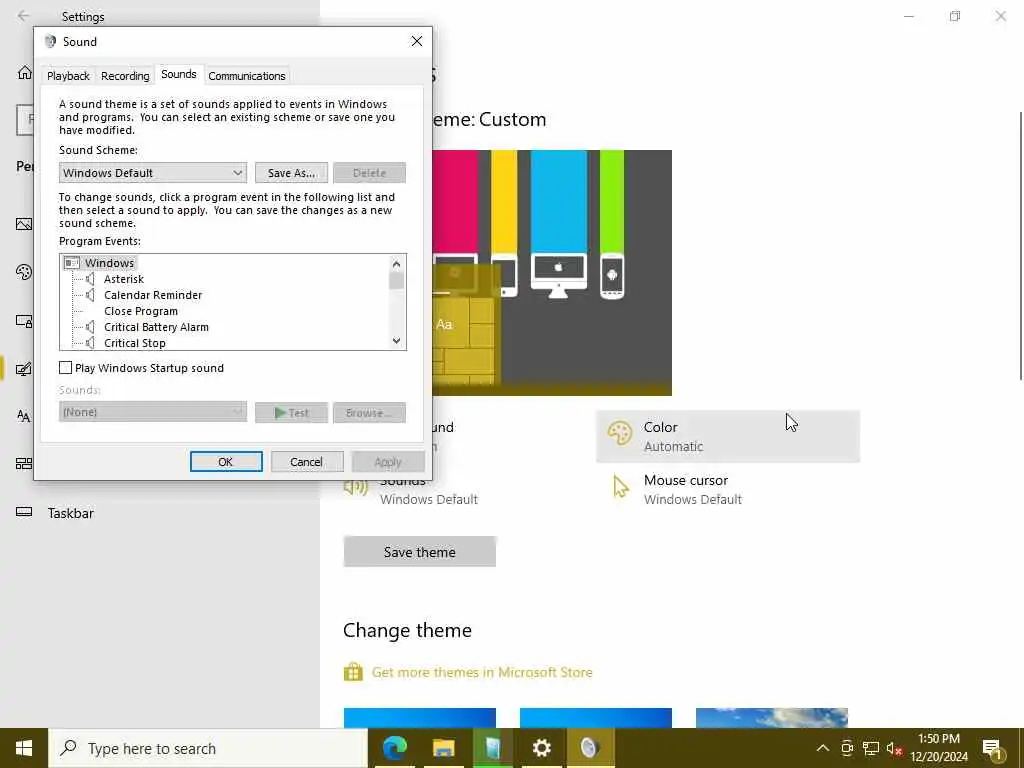The width and height of the screenshot is (1024, 768).
Task: Select the Critical Battery Alarm event
Action: coord(156,327)
